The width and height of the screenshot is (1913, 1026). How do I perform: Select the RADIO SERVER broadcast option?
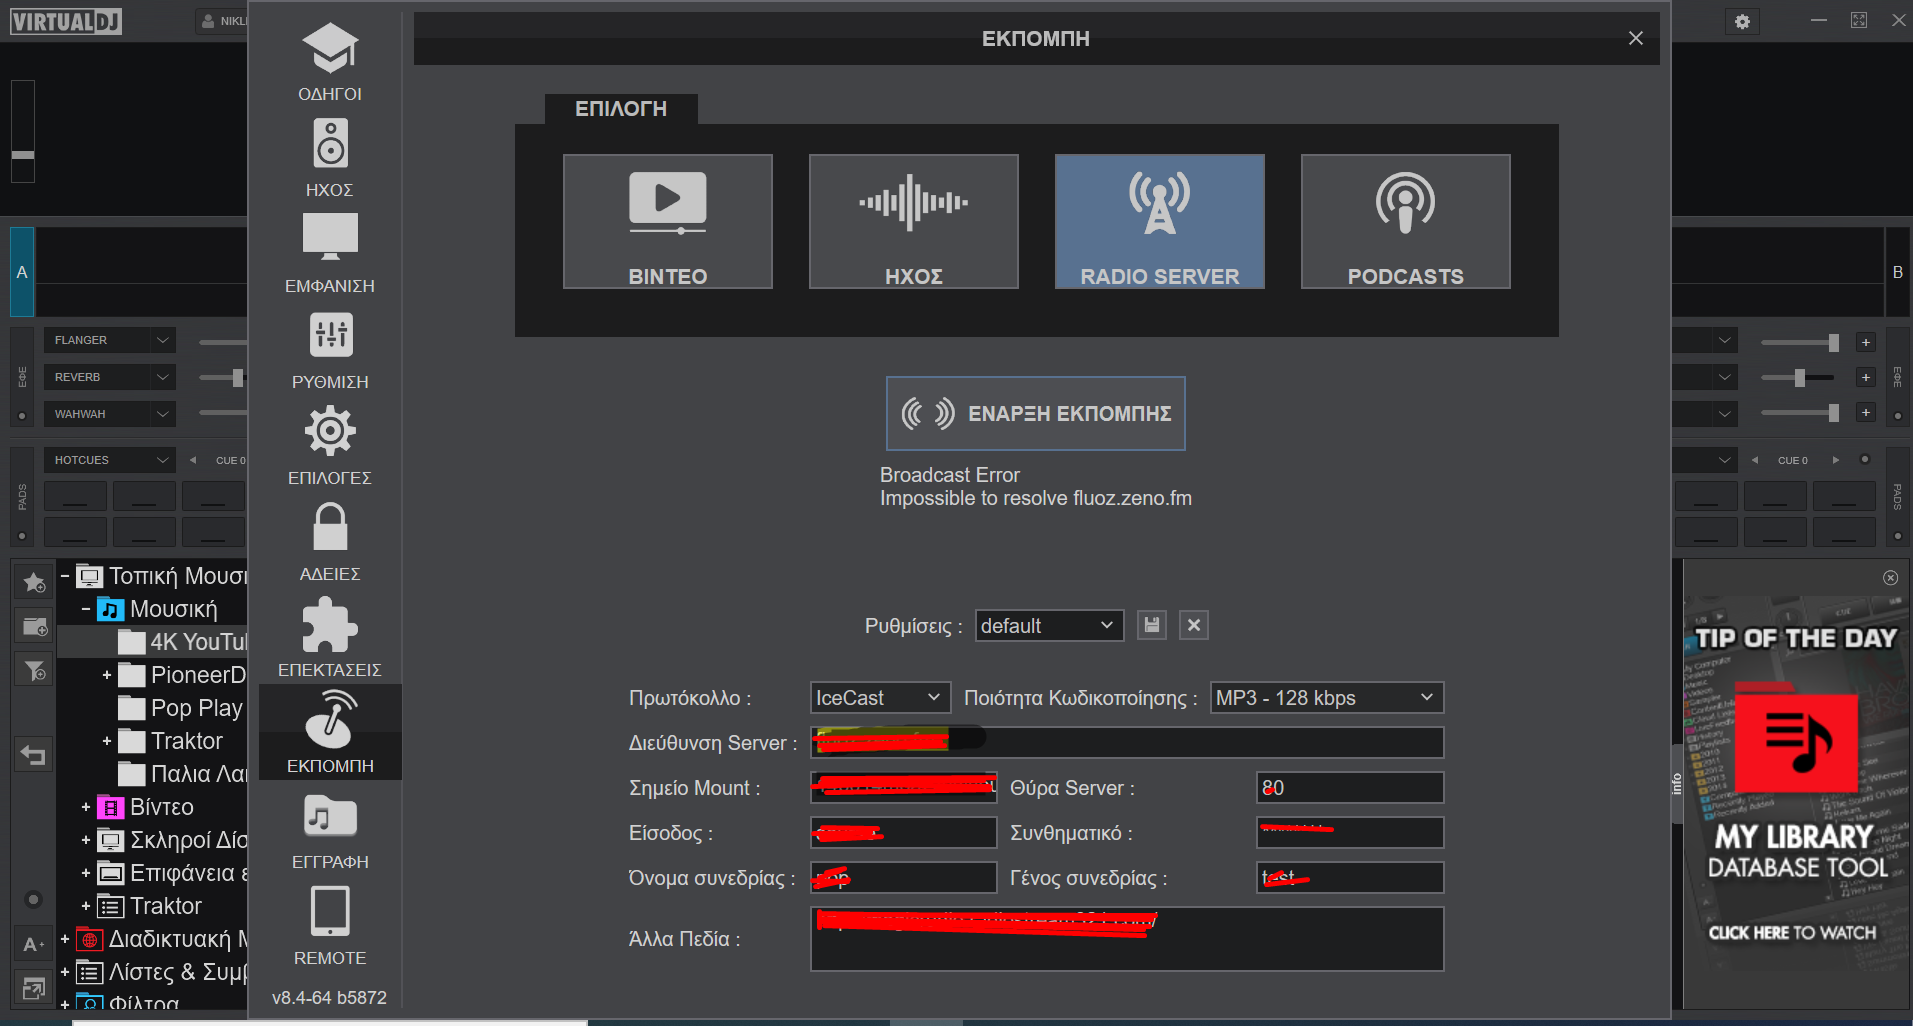(x=1159, y=222)
